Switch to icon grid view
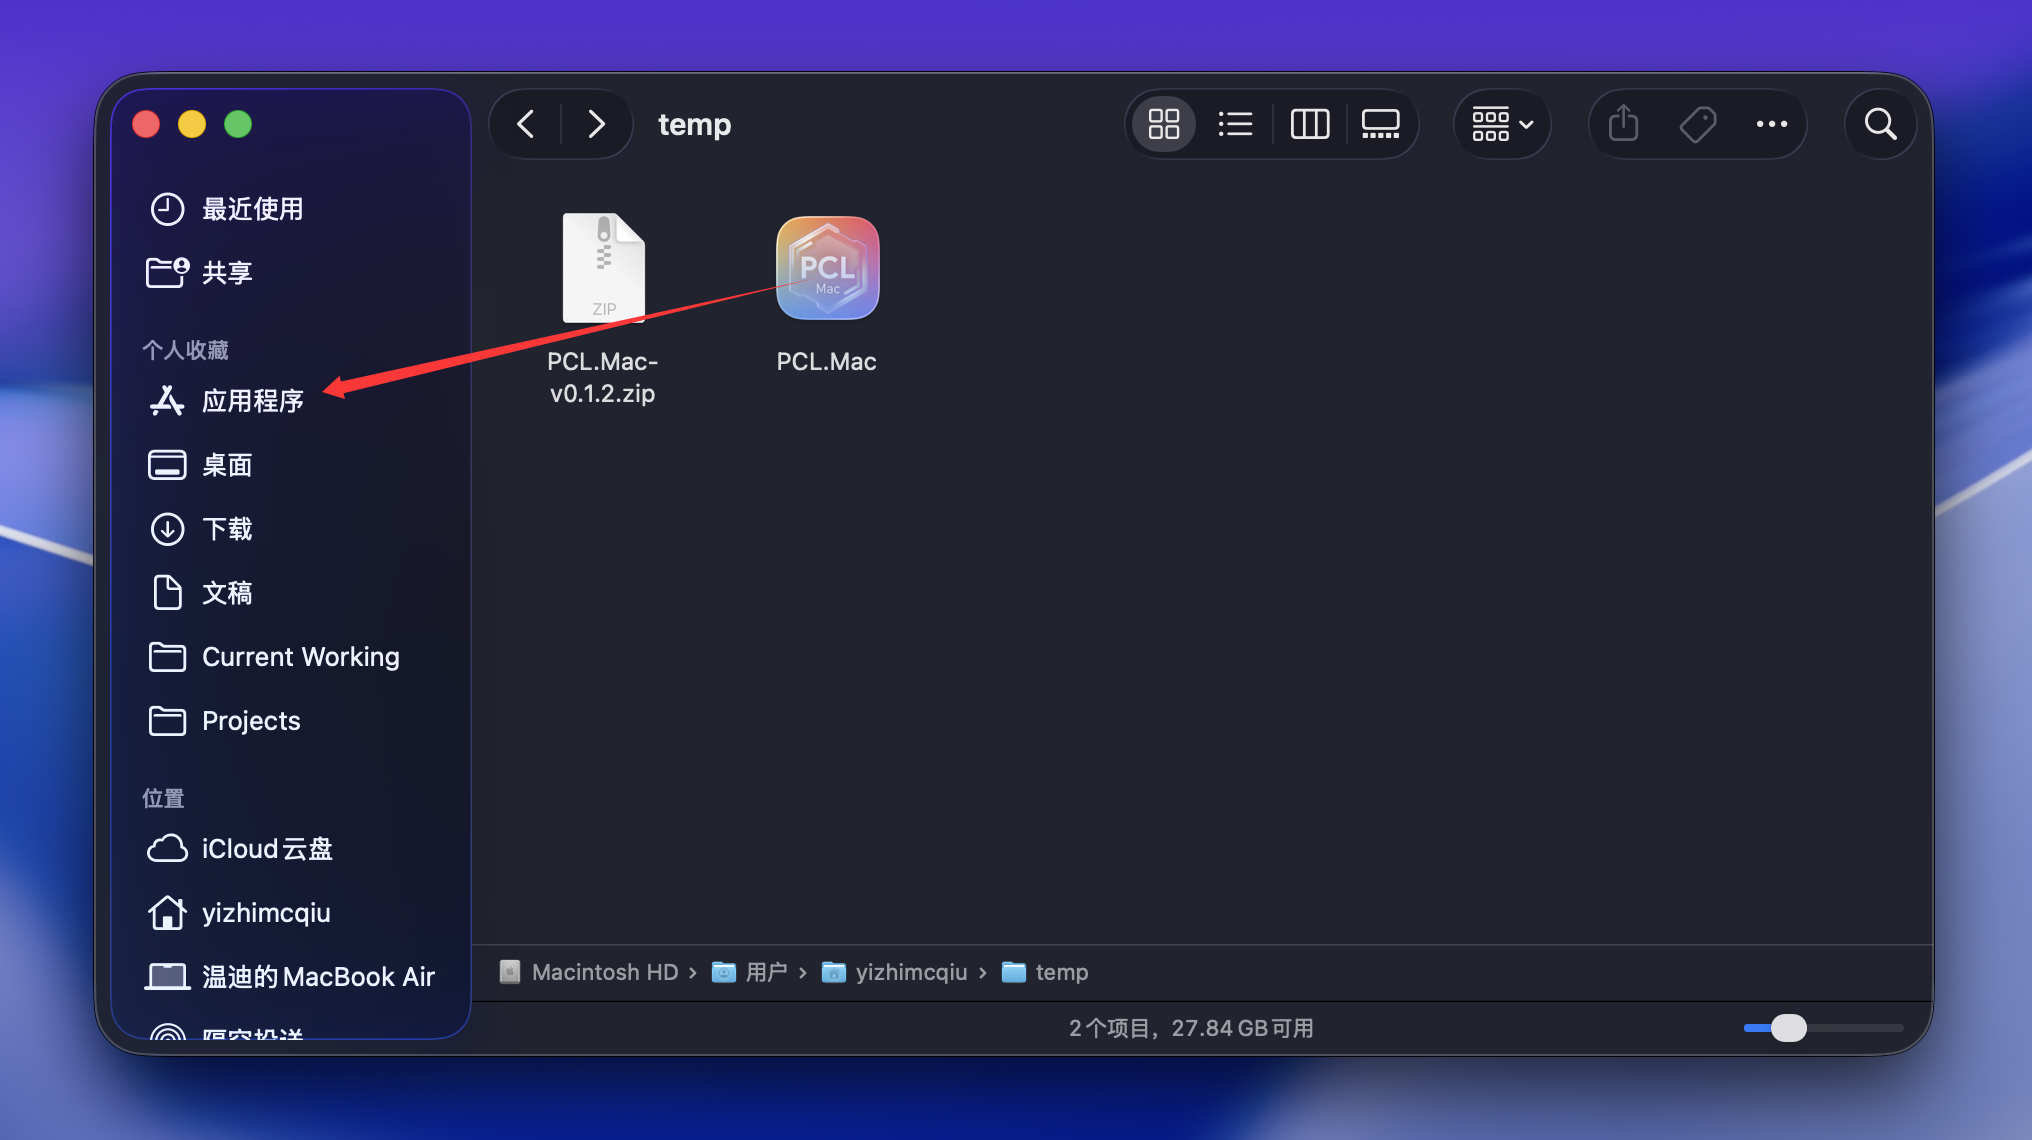 pos(1164,124)
